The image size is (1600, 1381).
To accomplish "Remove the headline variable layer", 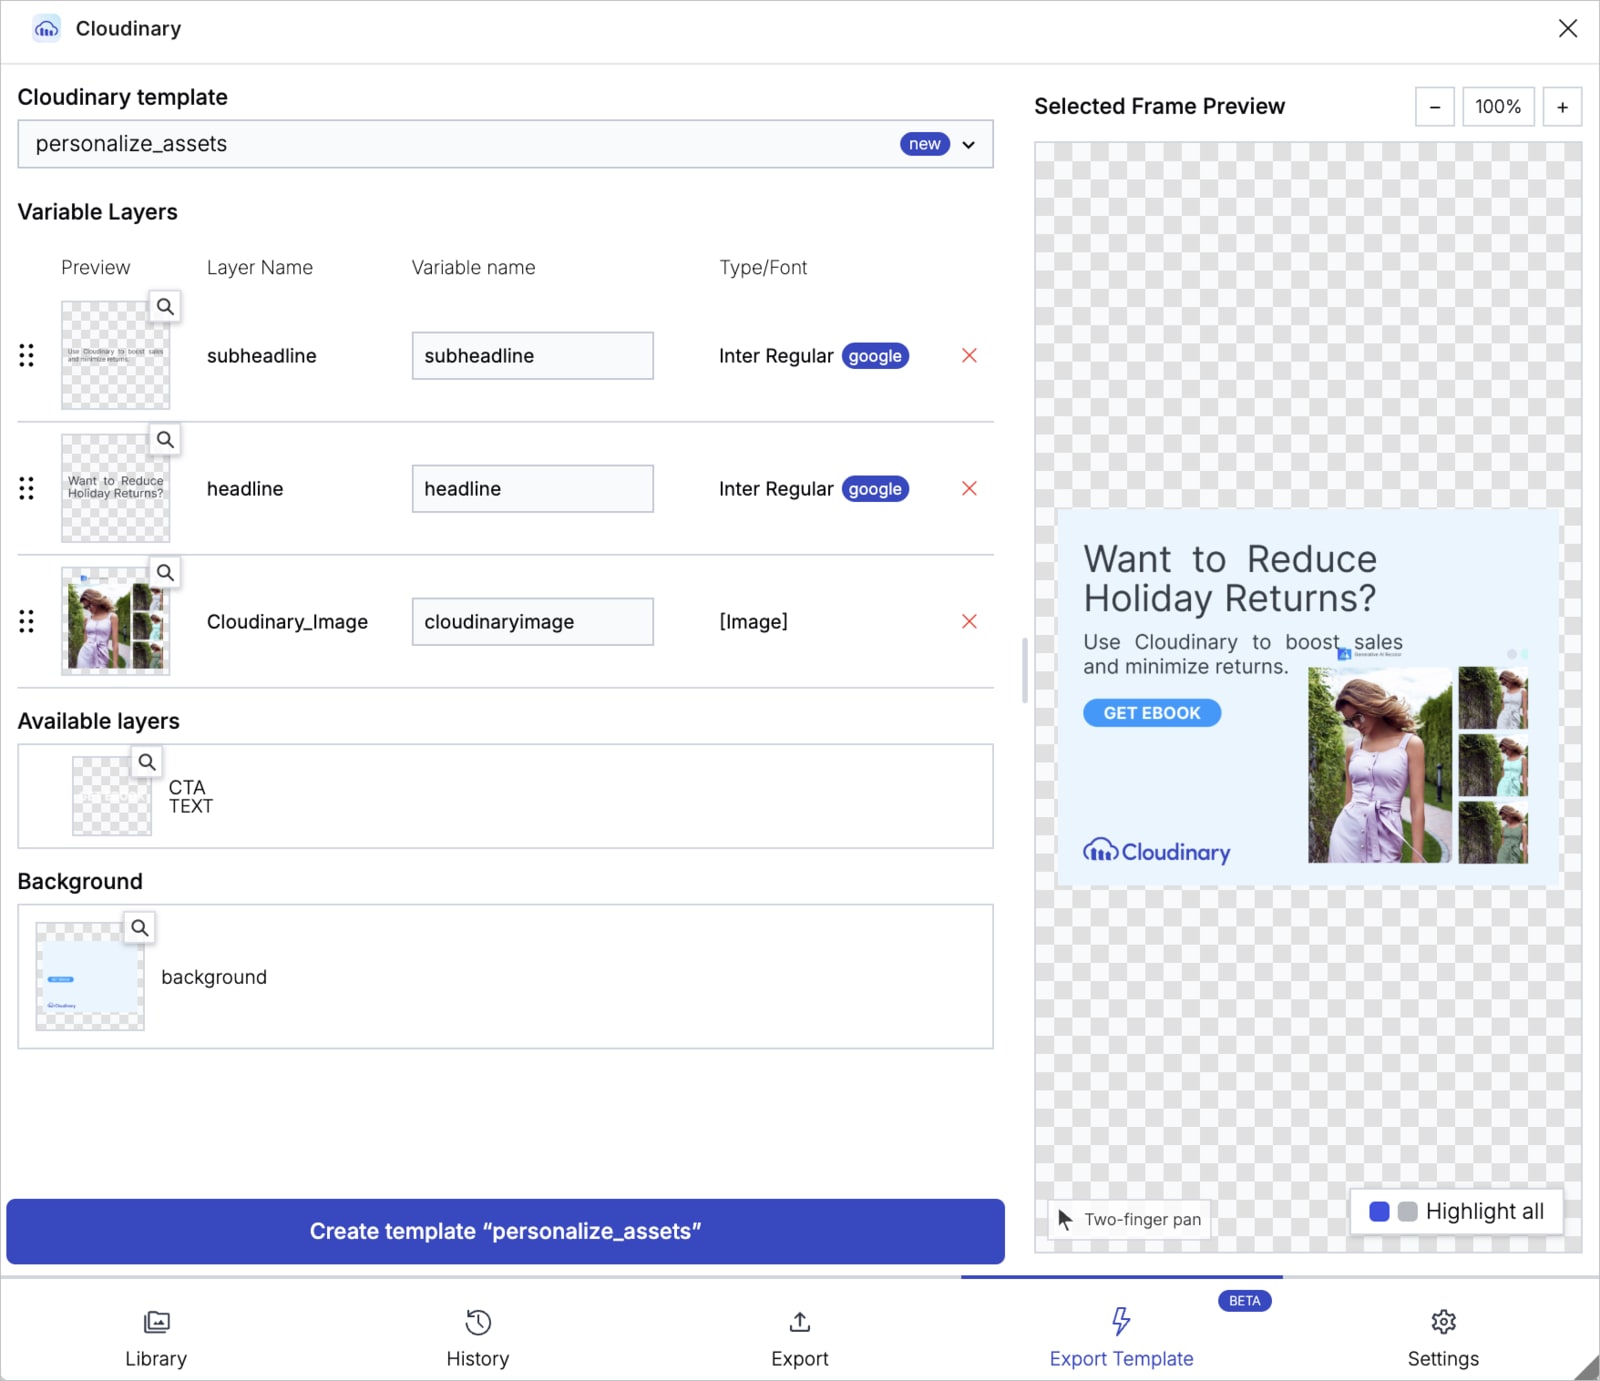I will 969,489.
